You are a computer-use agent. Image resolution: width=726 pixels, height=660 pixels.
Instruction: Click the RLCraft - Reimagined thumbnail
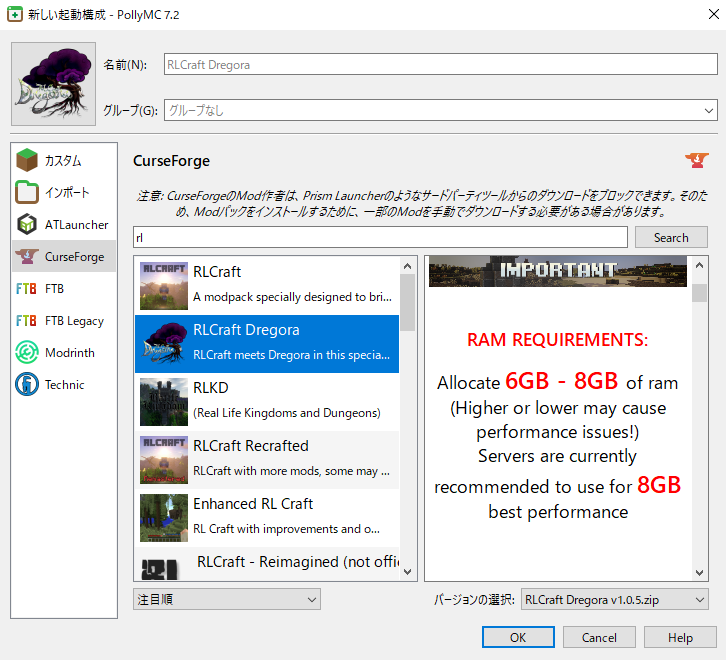coord(159,569)
